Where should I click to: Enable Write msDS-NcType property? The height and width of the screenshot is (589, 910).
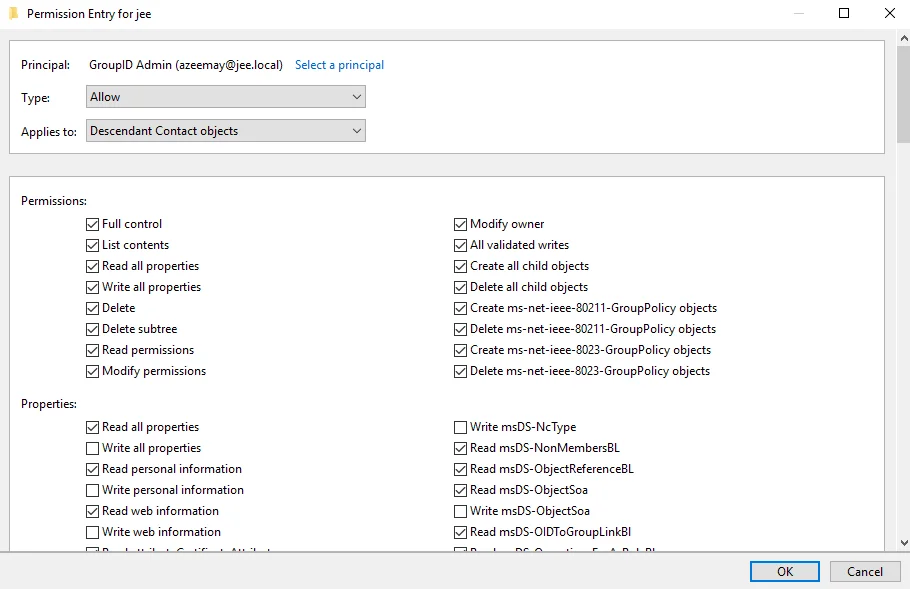460,427
